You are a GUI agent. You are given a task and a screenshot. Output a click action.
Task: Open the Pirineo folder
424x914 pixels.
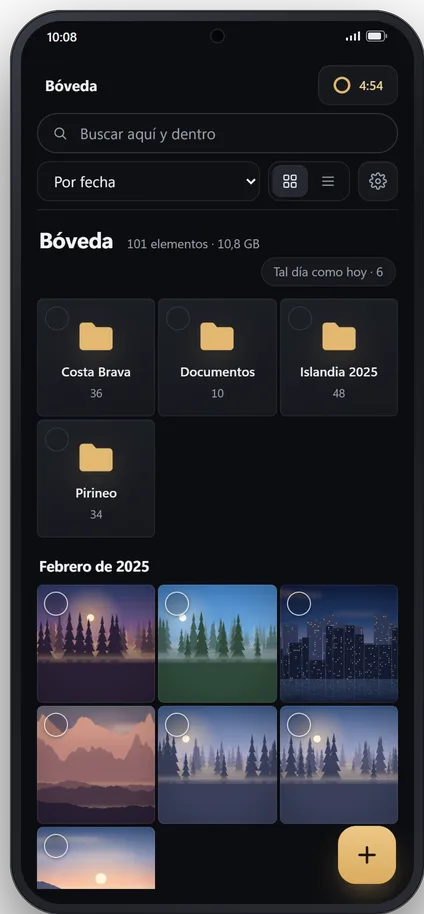point(96,479)
